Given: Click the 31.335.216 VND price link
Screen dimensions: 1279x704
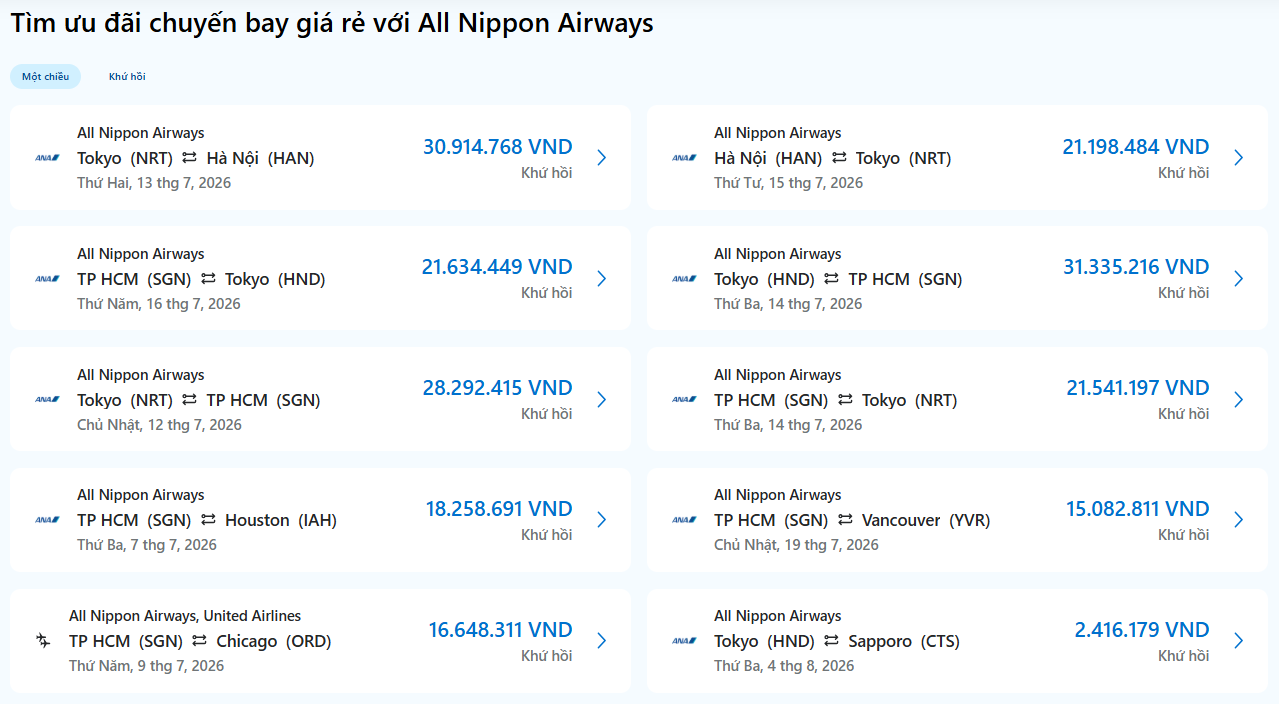Looking at the screenshot, I should click(1136, 267).
